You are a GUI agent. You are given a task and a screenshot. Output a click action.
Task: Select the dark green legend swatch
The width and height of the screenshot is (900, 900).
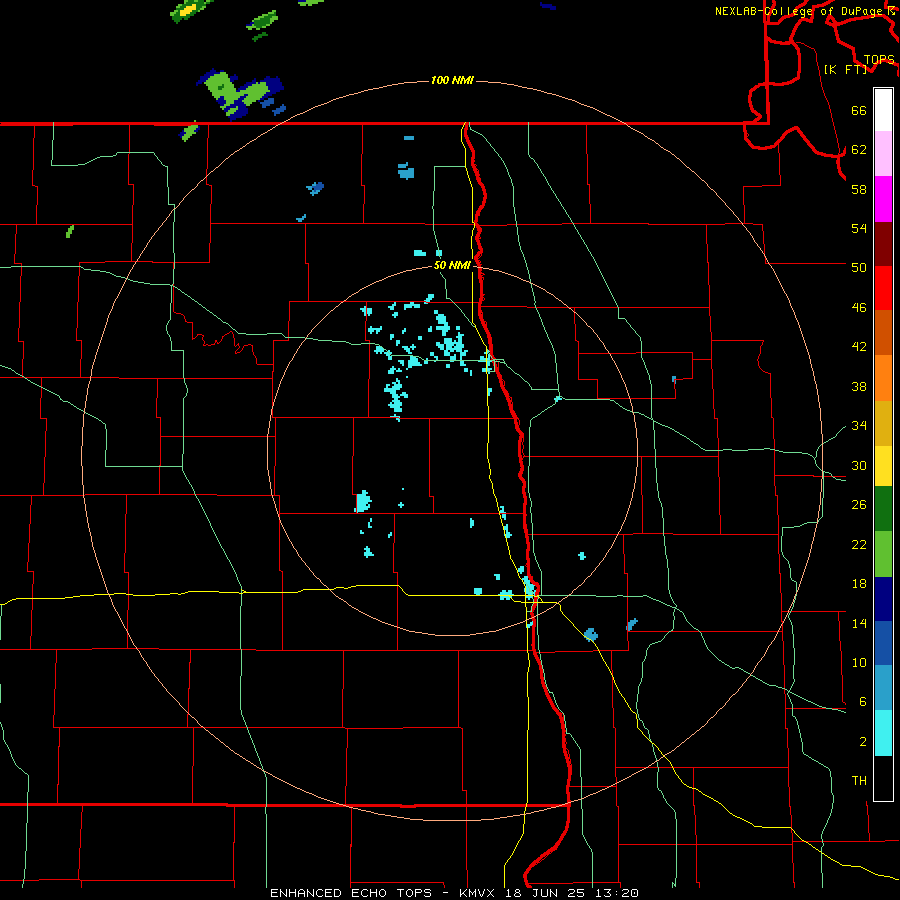pyautogui.click(x=883, y=509)
